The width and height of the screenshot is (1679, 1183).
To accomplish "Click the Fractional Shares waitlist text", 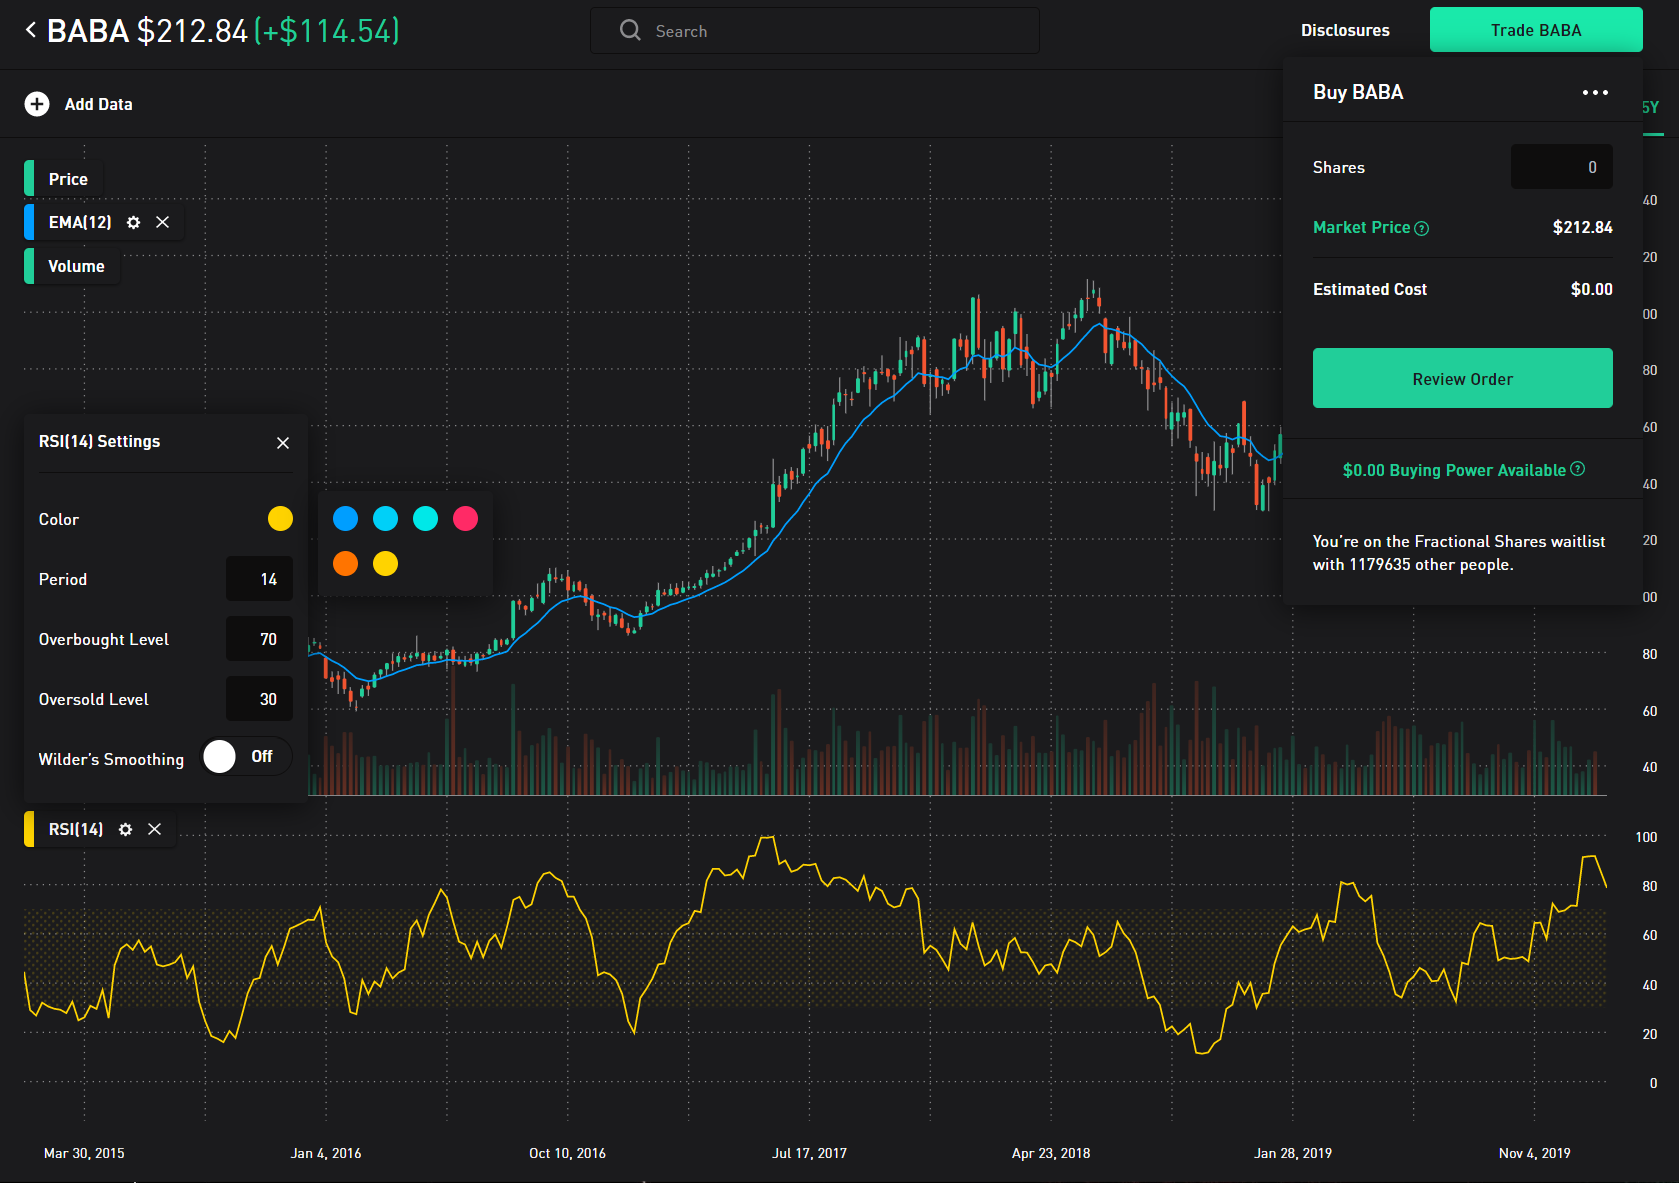I will tap(1459, 553).
